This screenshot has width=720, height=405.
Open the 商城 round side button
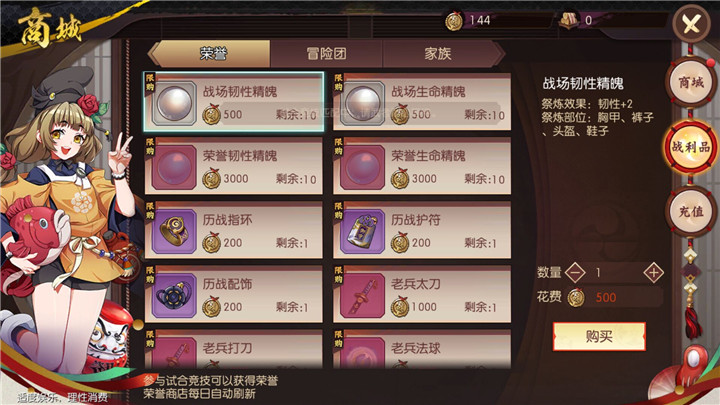(691, 83)
